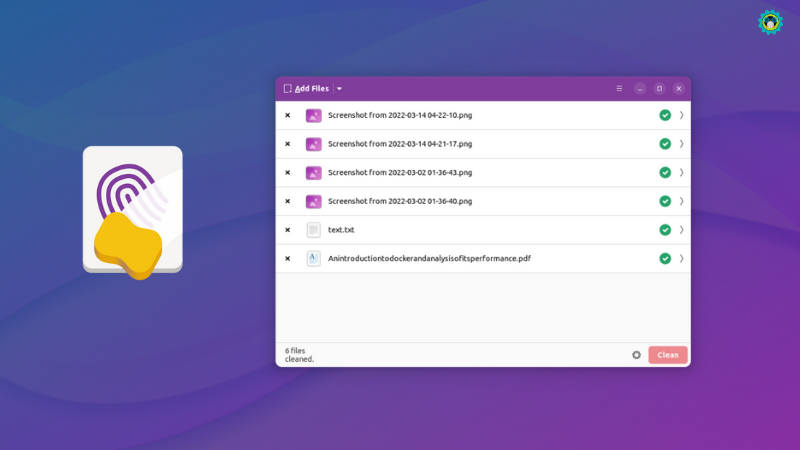Select file name Screenshot from 2022-03-02 01-36-40.png
This screenshot has height=450, width=800.
(x=400, y=201)
